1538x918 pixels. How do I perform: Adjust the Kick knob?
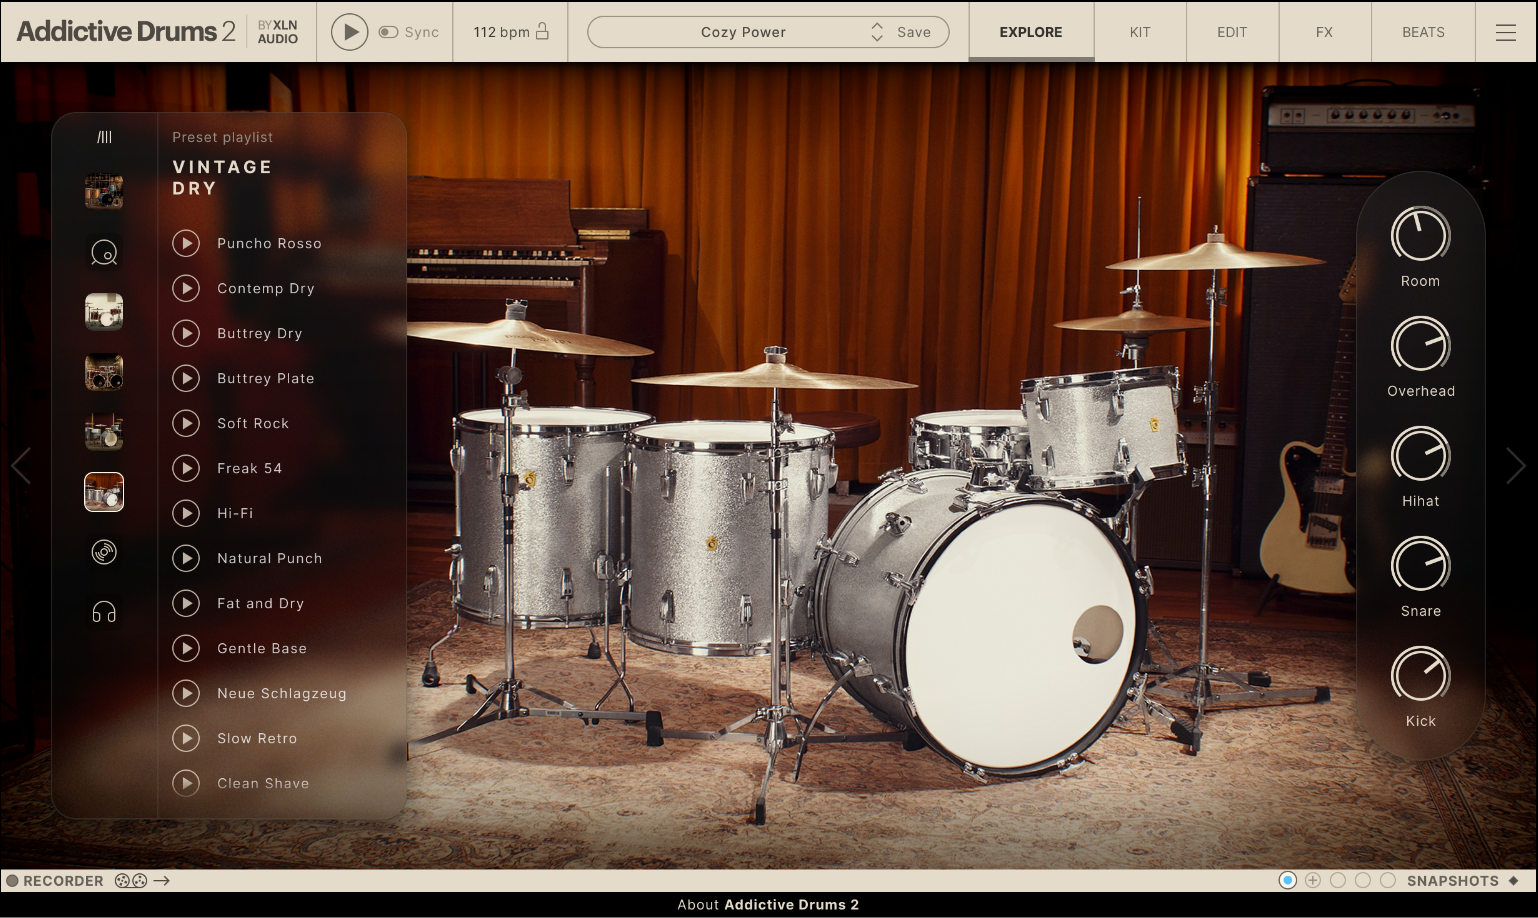click(x=1420, y=676)
